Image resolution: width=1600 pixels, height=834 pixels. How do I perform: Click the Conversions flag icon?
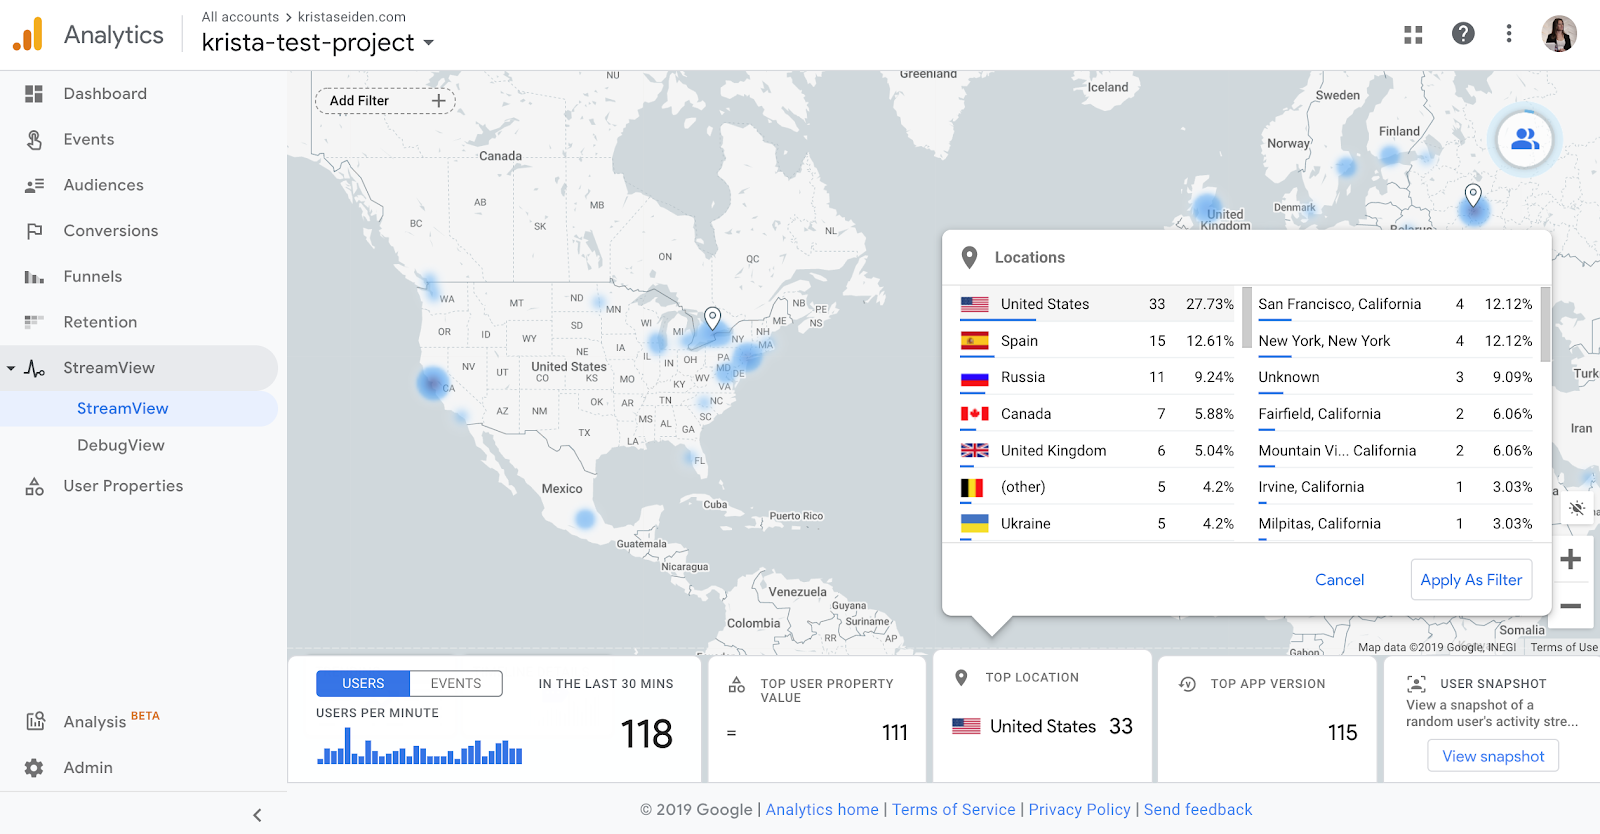coord(34,231)
